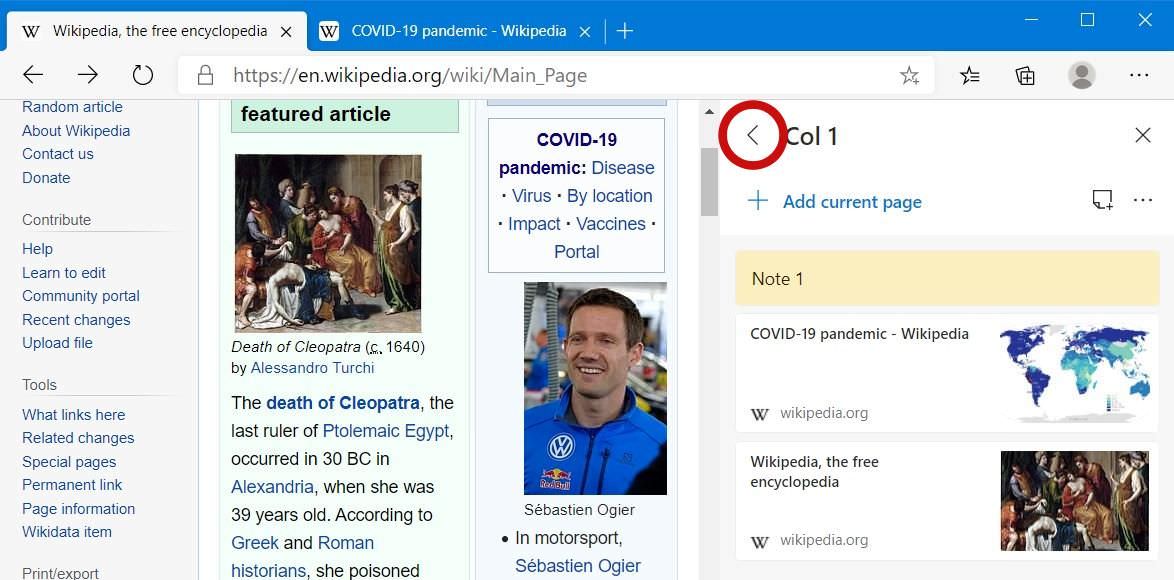Open the user profile avatar
This screenshot has width=1174, height=580.
1082,75
